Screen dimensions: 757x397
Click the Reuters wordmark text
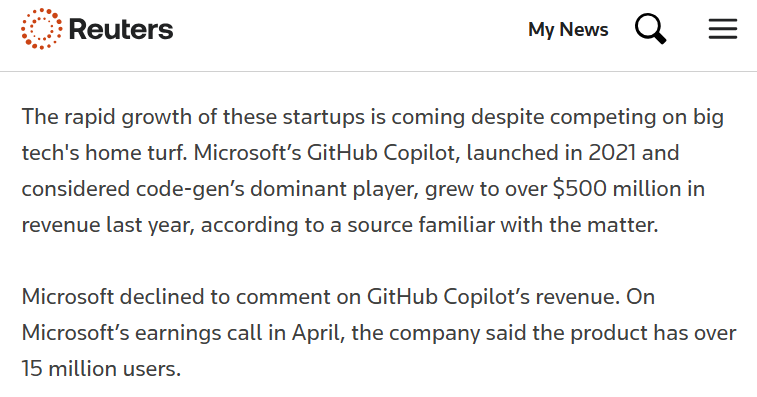pos(121,29)
